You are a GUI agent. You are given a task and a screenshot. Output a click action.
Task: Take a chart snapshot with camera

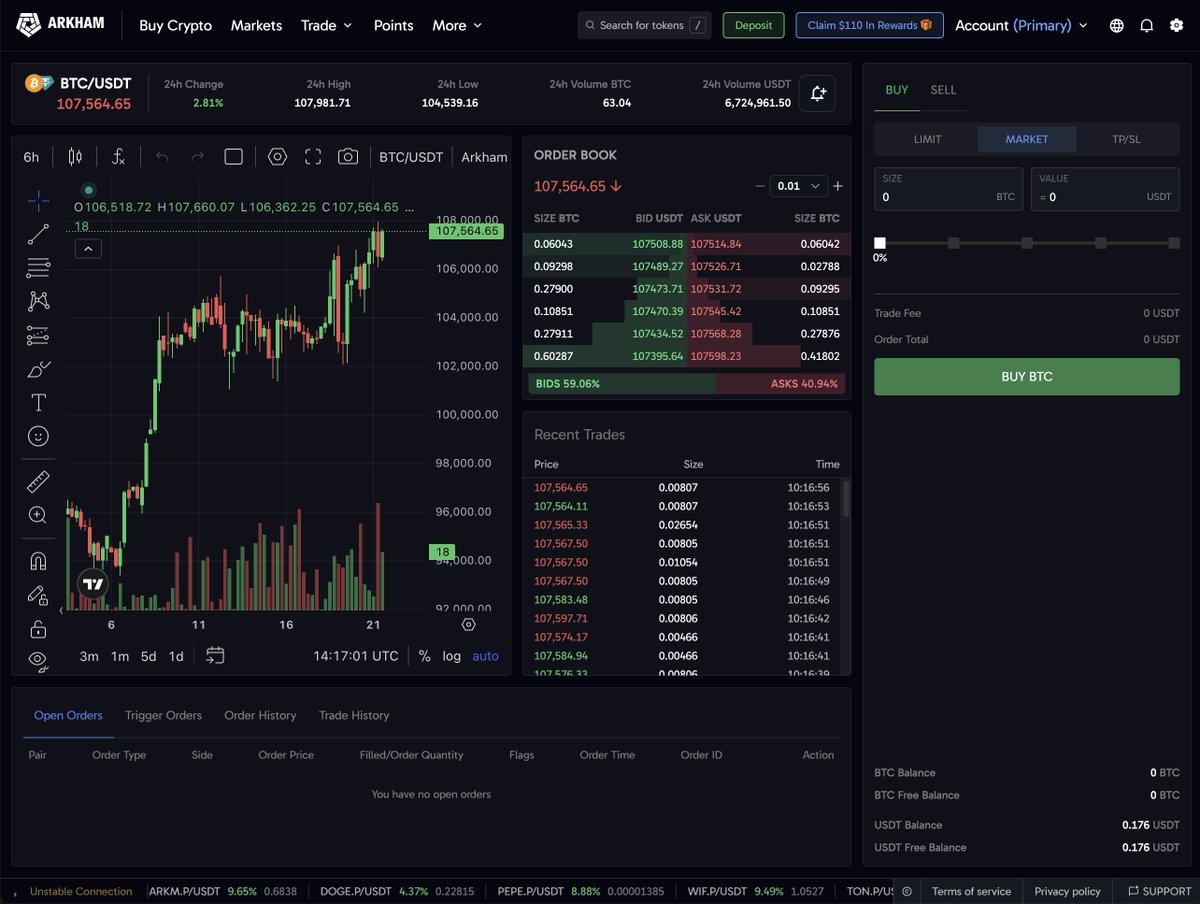(x=348, y=157)
